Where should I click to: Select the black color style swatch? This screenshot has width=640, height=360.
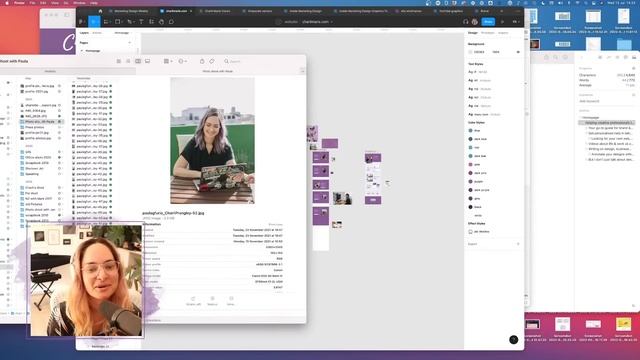[x=470, y=207]
